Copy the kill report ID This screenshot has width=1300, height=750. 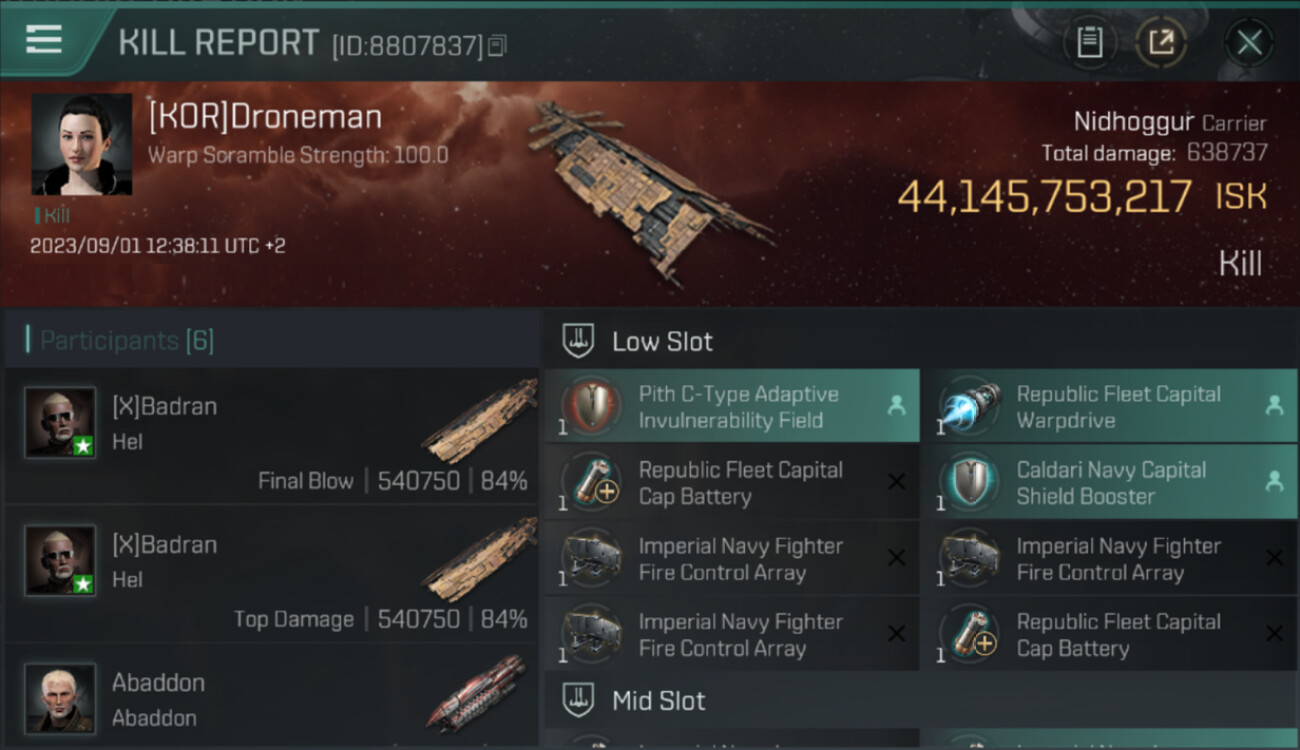[x=497, y=45]
